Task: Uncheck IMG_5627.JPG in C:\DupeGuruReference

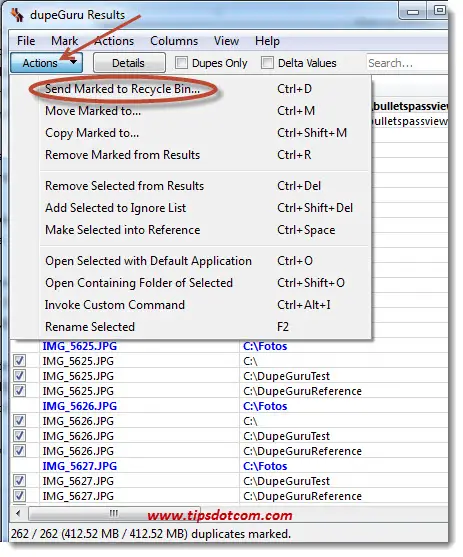Action: click(20, 496)
